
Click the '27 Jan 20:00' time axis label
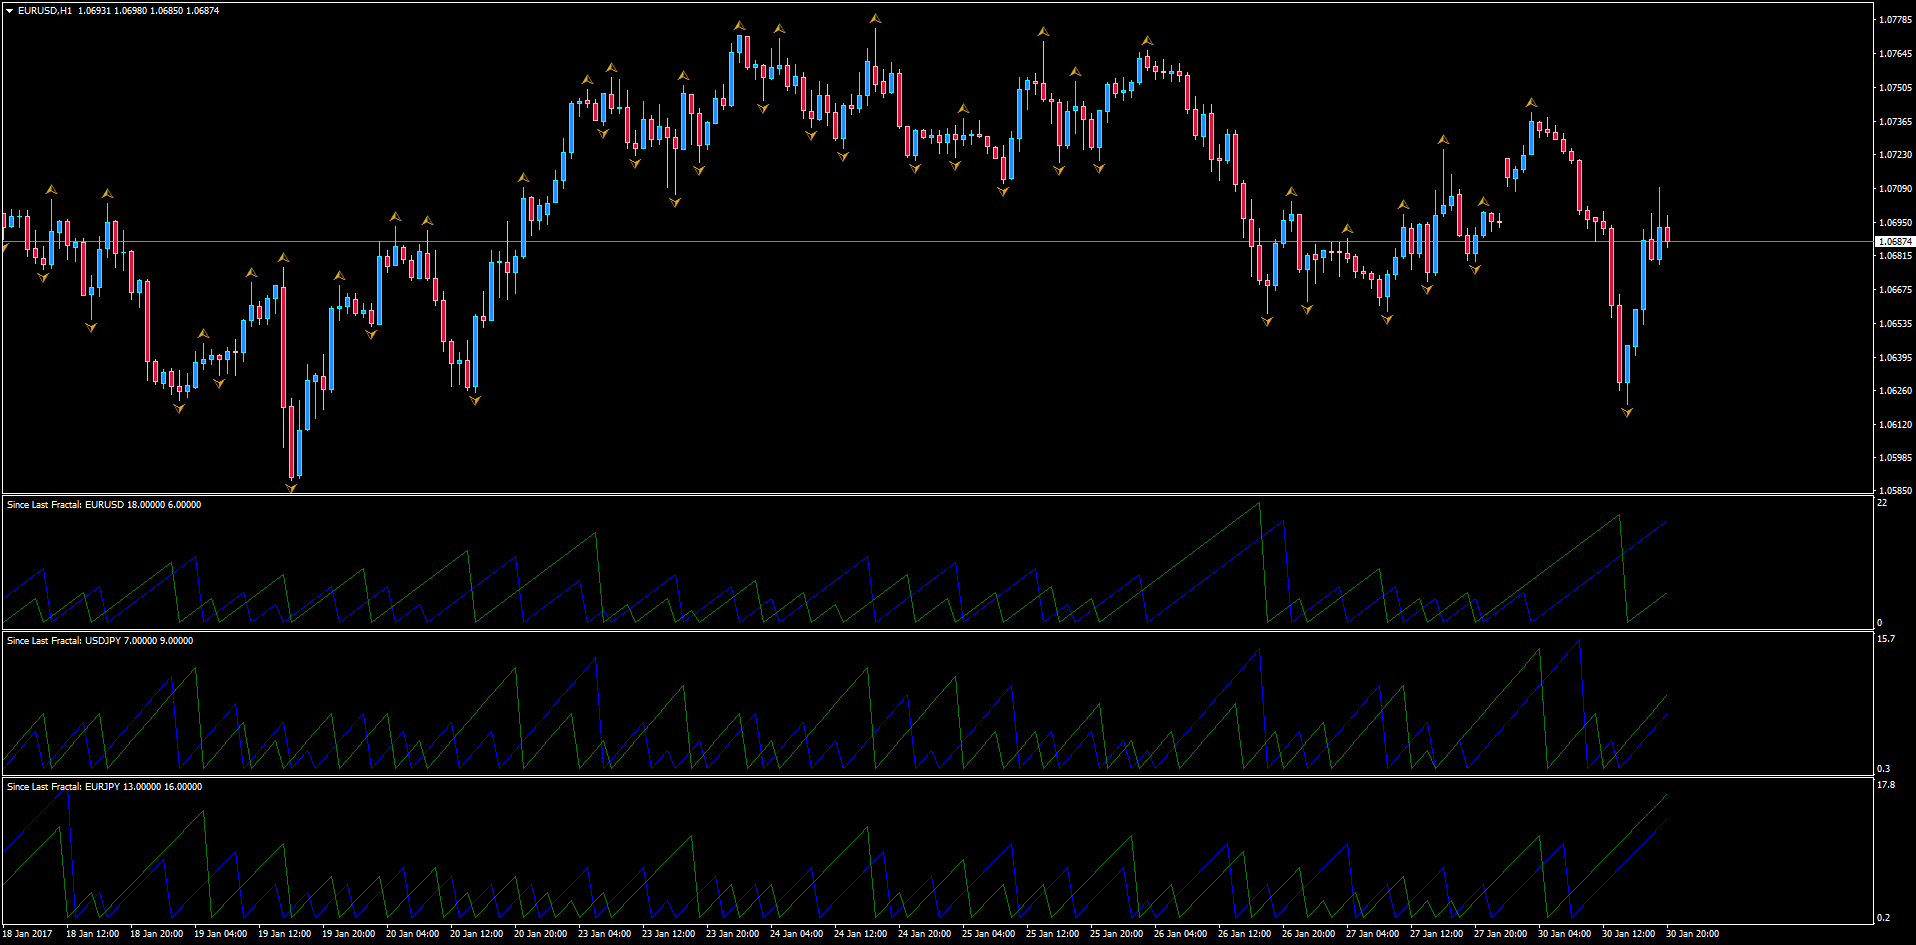click(1501, 934)
